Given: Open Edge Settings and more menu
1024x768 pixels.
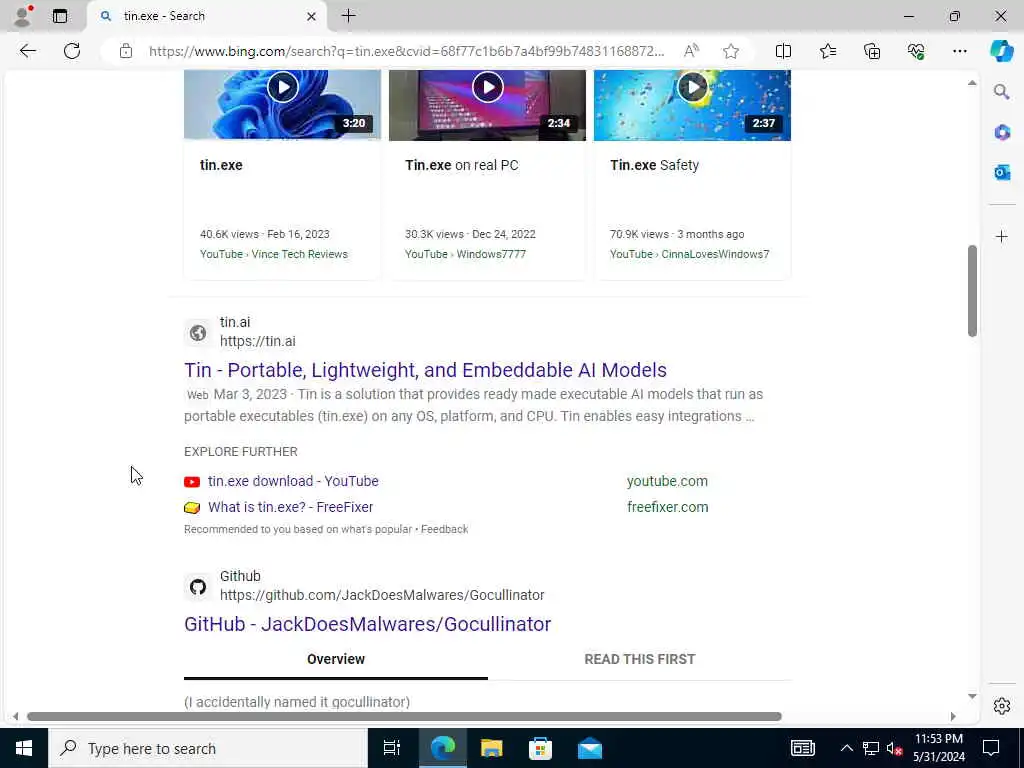Looking at the screenshot, I should [959, 51].
